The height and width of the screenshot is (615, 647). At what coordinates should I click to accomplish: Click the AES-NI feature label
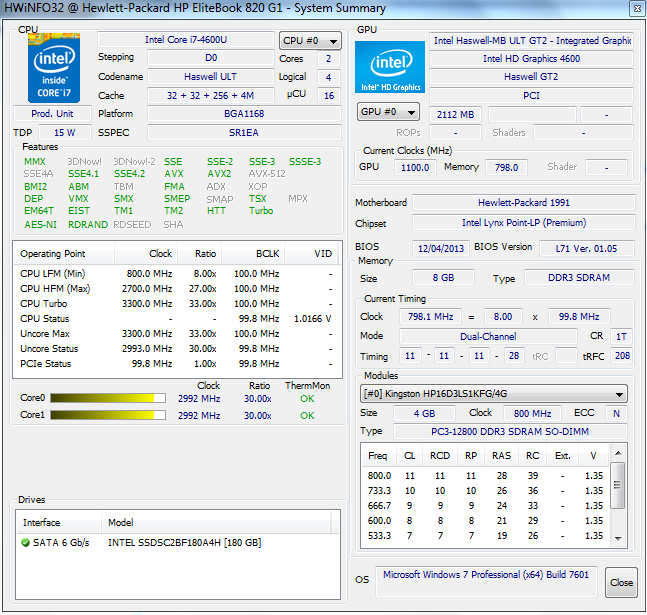(40, 225)
